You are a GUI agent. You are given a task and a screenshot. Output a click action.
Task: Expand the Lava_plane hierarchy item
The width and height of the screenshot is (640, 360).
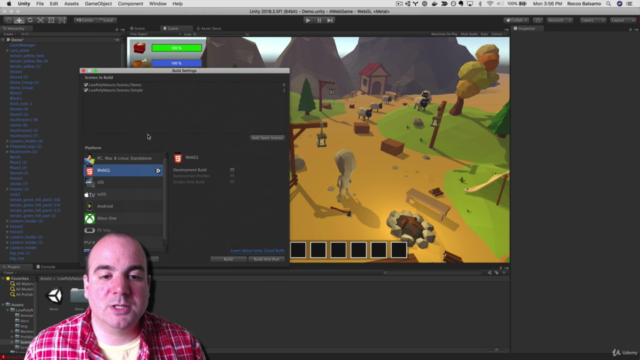pyautogui.click(x=7, y=50)
